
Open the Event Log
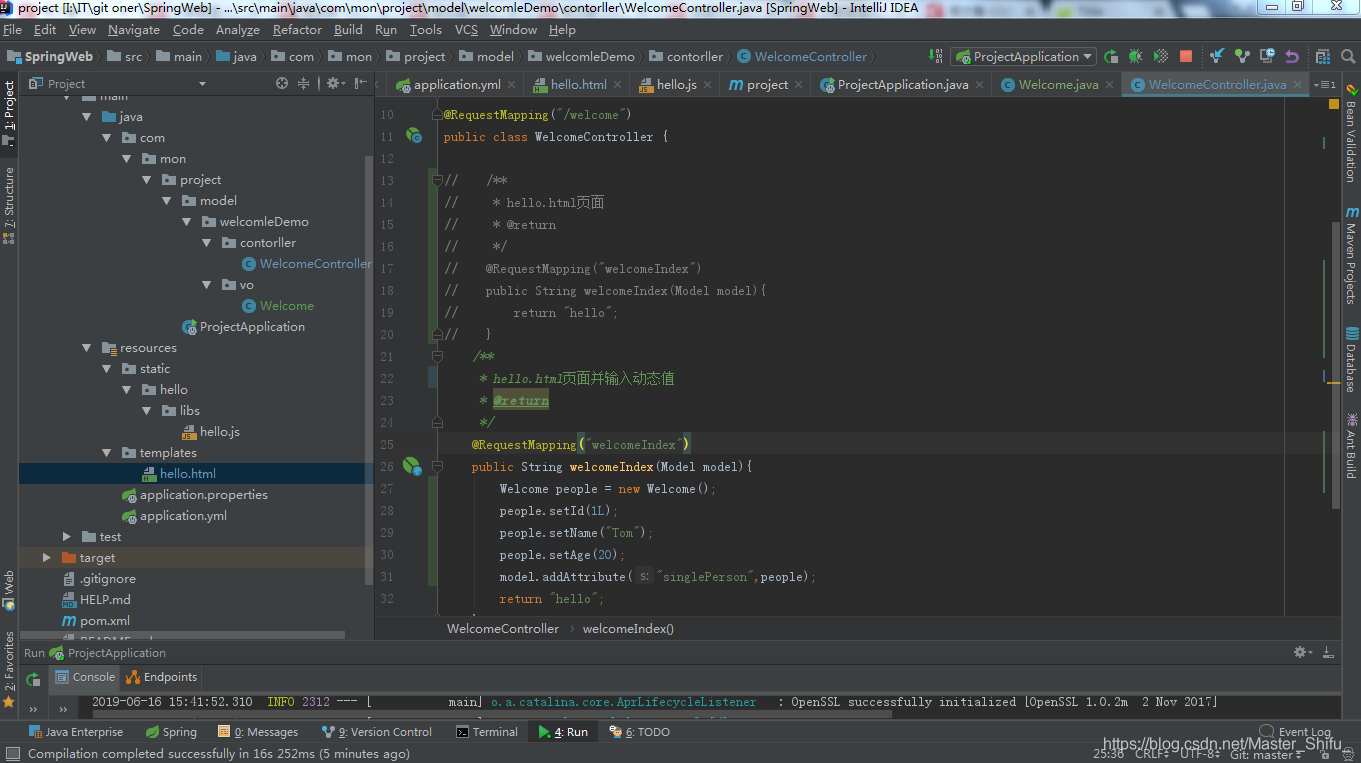[x=1294, y=732]
